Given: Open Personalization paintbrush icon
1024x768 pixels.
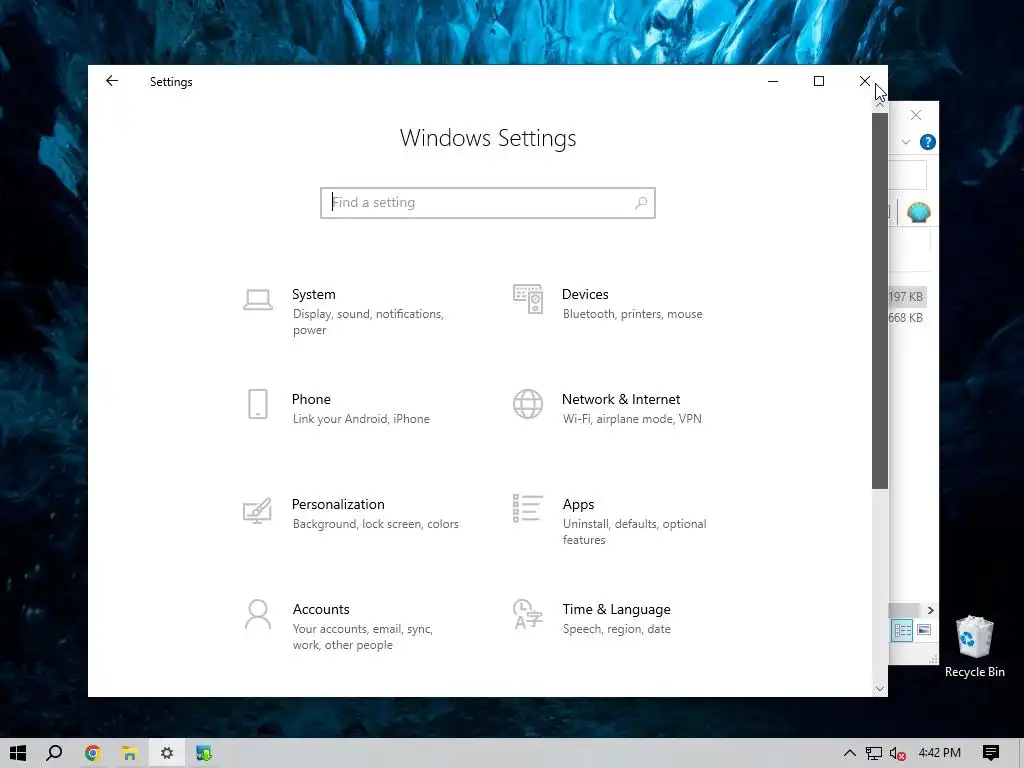Looking at the screenshot, I should pyautogui.click(x=257, y=510).
